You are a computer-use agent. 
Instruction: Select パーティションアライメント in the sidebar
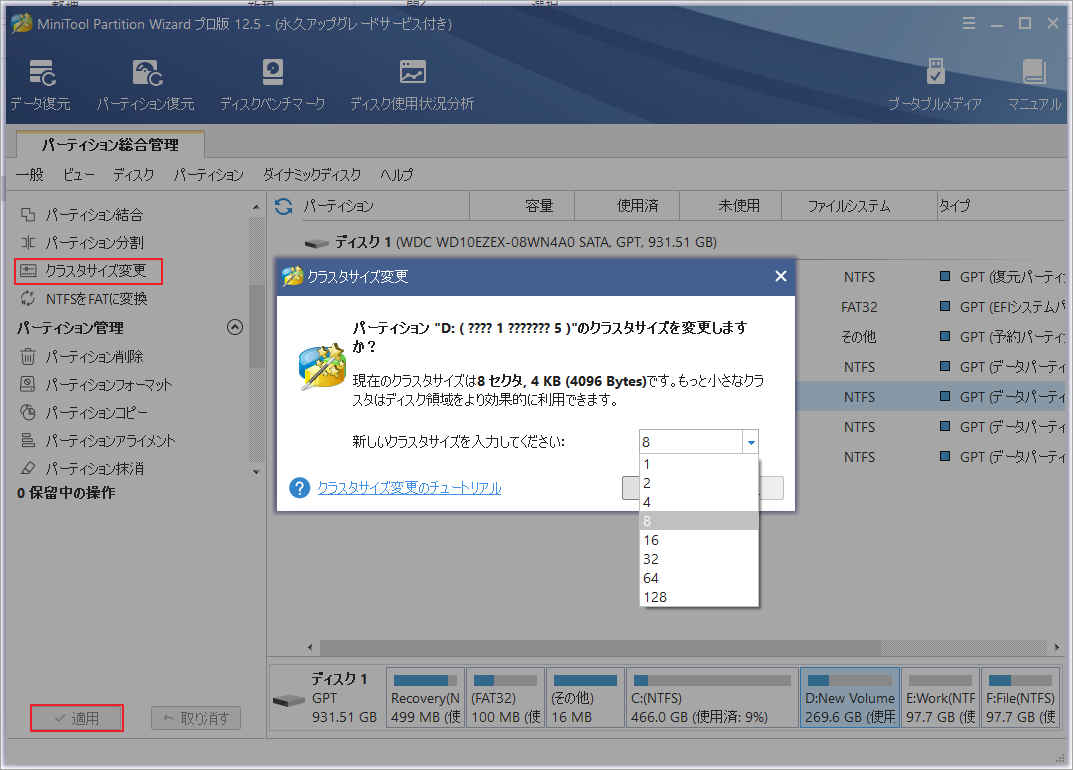click(97, 441)
